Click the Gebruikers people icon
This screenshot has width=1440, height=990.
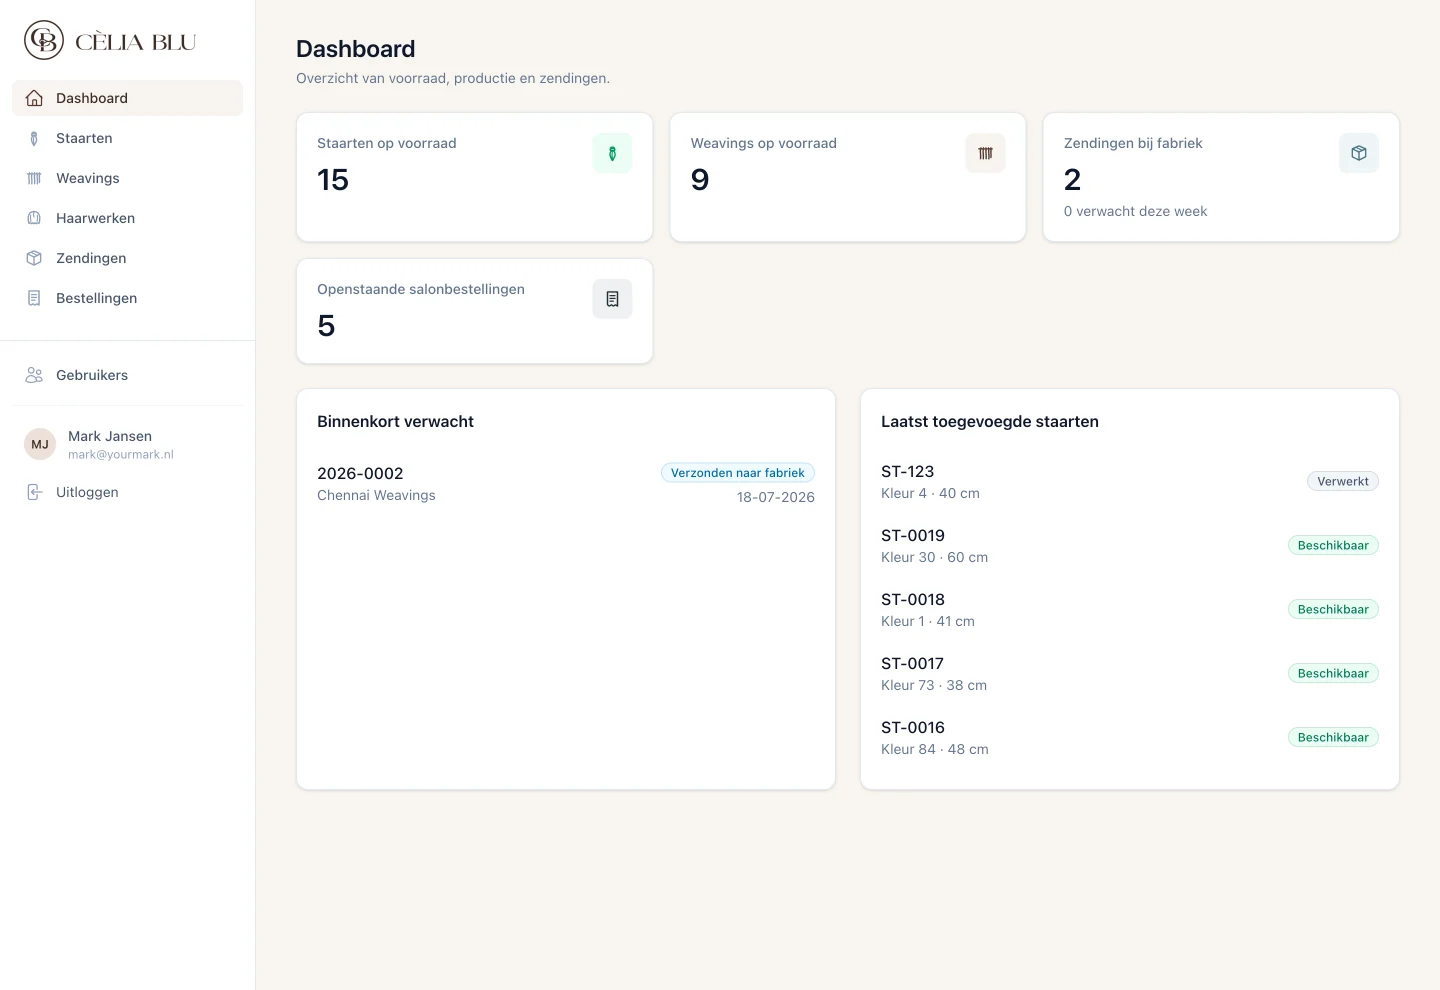[x=34, y=375]
